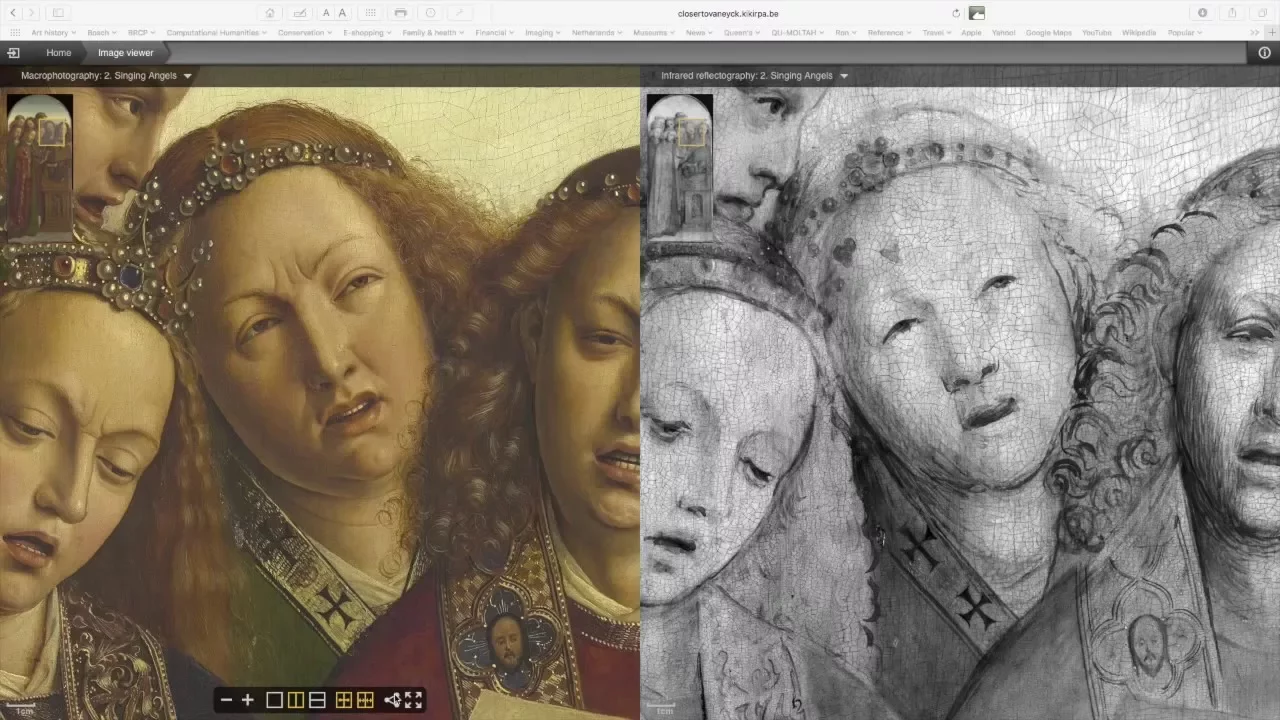
Task: Click the exit icon left of Home
Action: [13, 52]
